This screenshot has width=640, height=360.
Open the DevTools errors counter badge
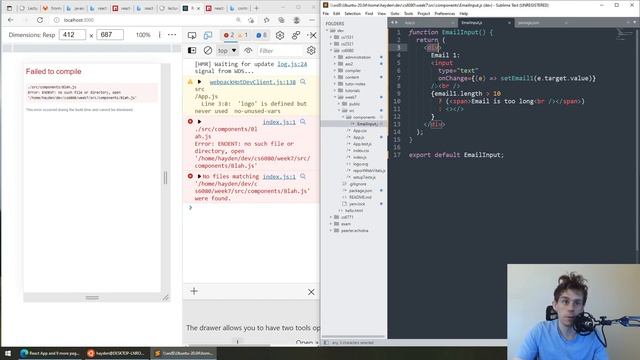[229, 36]
